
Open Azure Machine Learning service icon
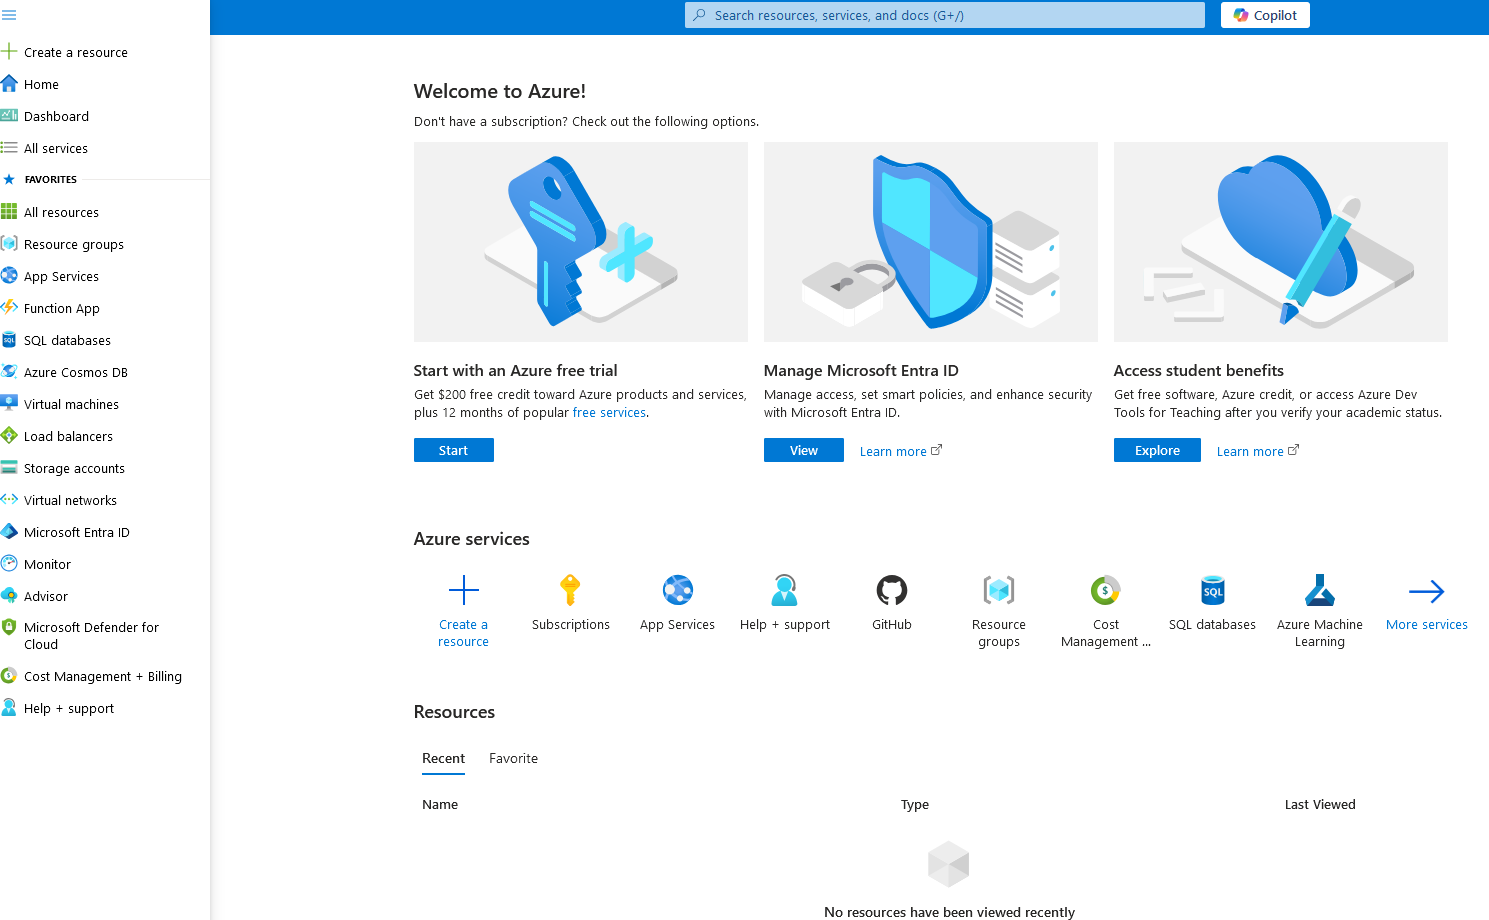[x=1320, y=590]
